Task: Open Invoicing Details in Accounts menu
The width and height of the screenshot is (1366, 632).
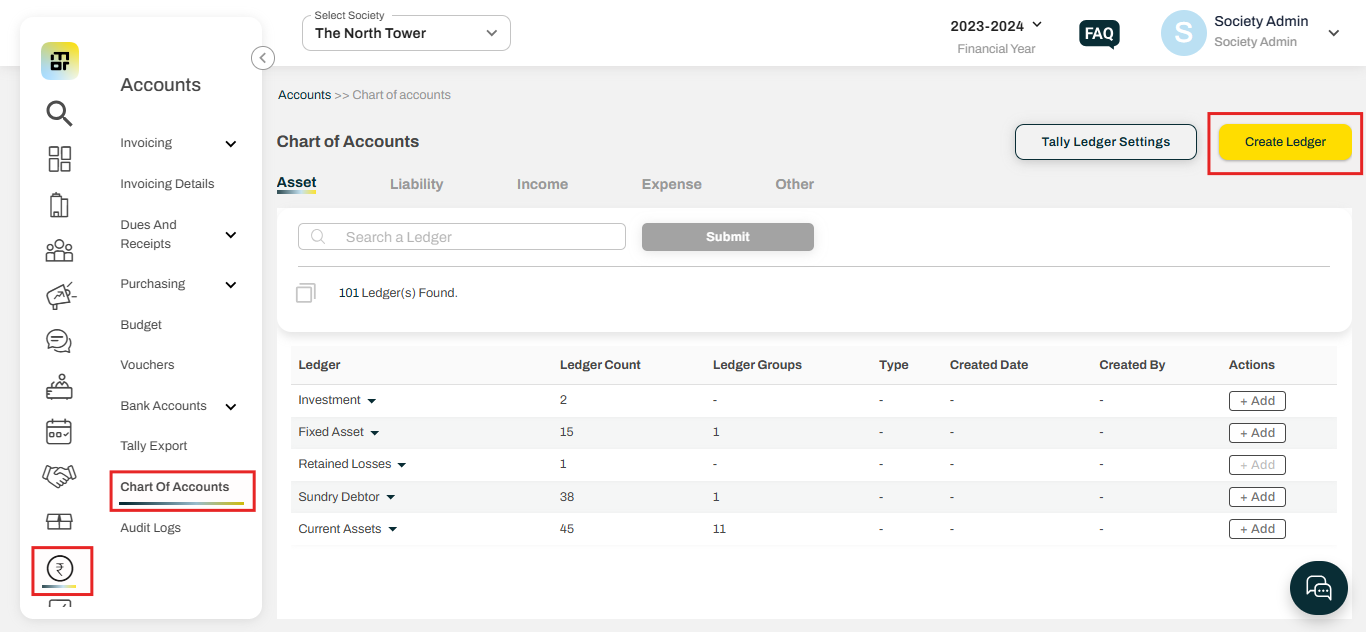Action: 167,184
